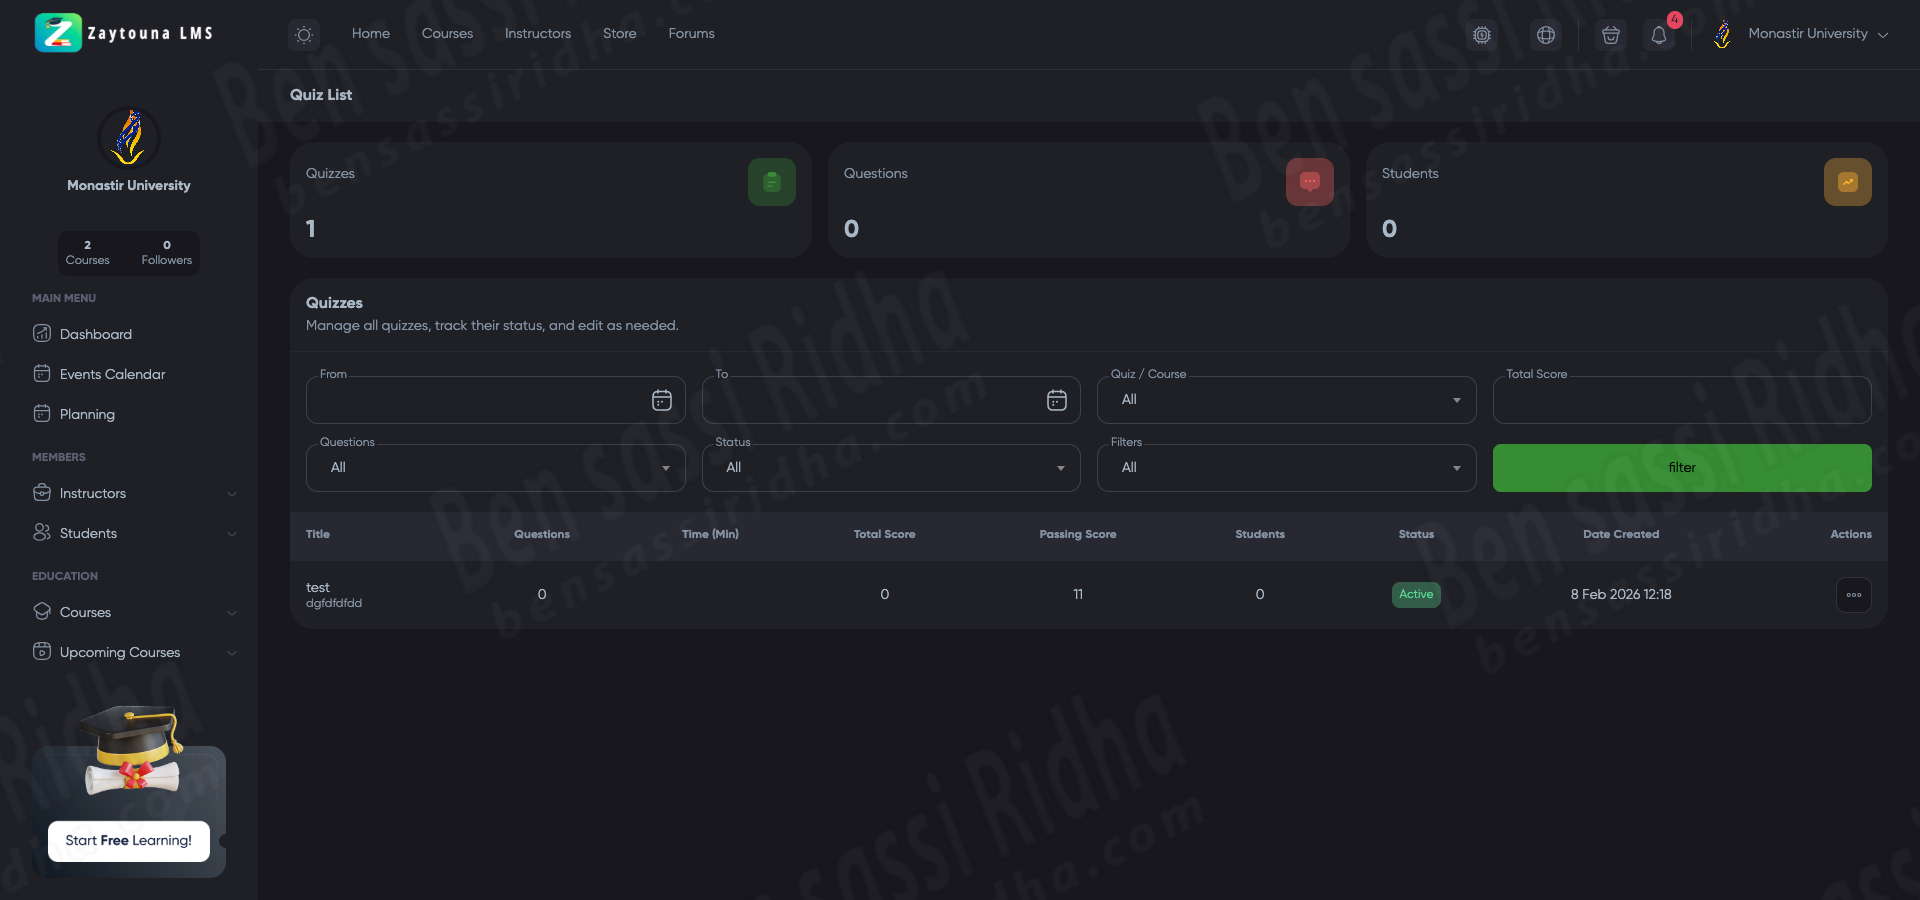
Task: Open the Quiz / Course dropdown
Action: click(1286, 400)
